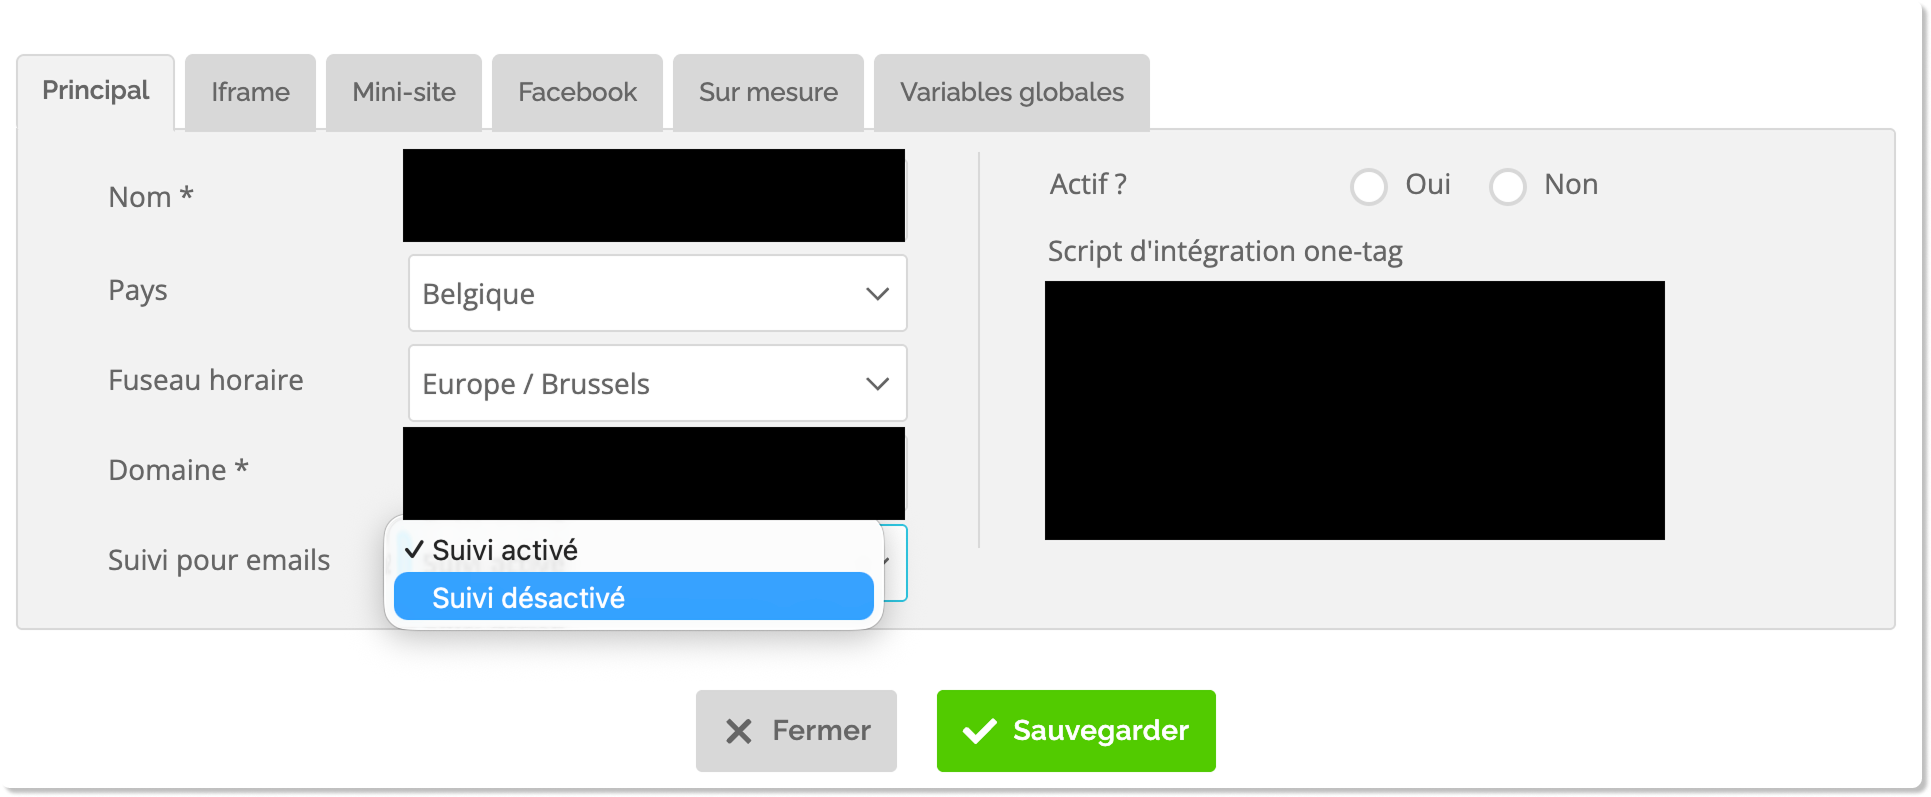Click the chevron arrow of Fuseau horaire

click(877, 384)
